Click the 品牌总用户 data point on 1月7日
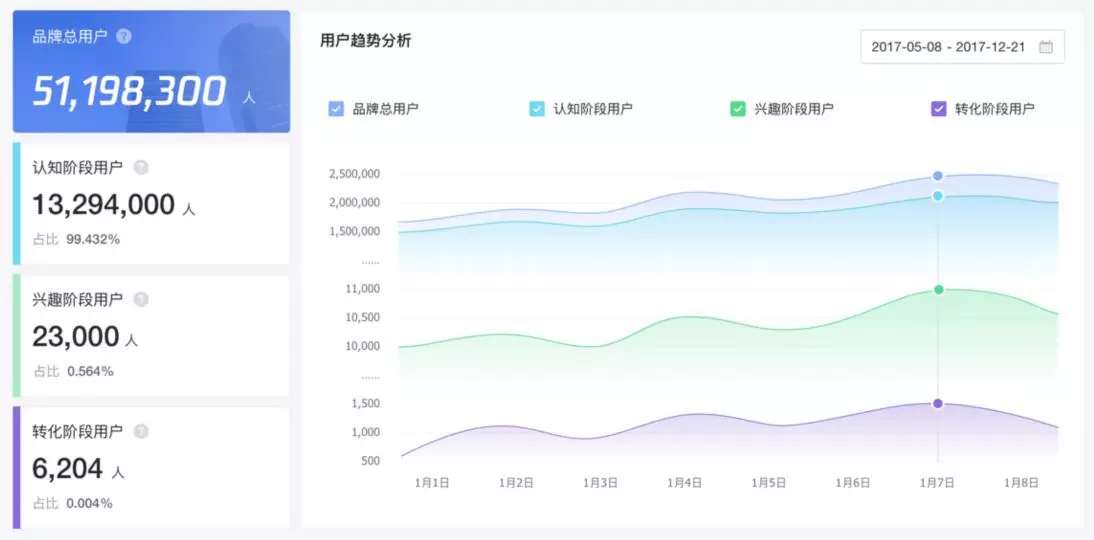1094x540 pixels. [938, 176]
